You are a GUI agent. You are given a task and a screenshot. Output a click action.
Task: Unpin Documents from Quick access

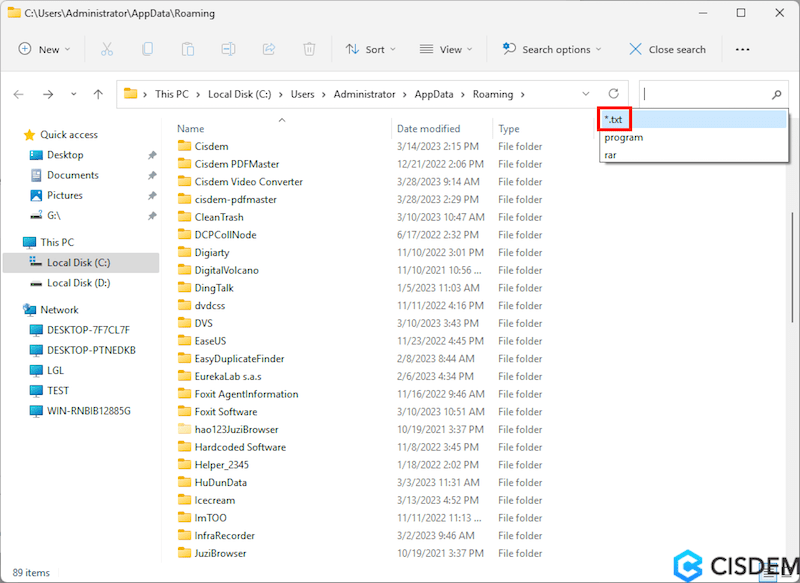click(x=152, y=175)
